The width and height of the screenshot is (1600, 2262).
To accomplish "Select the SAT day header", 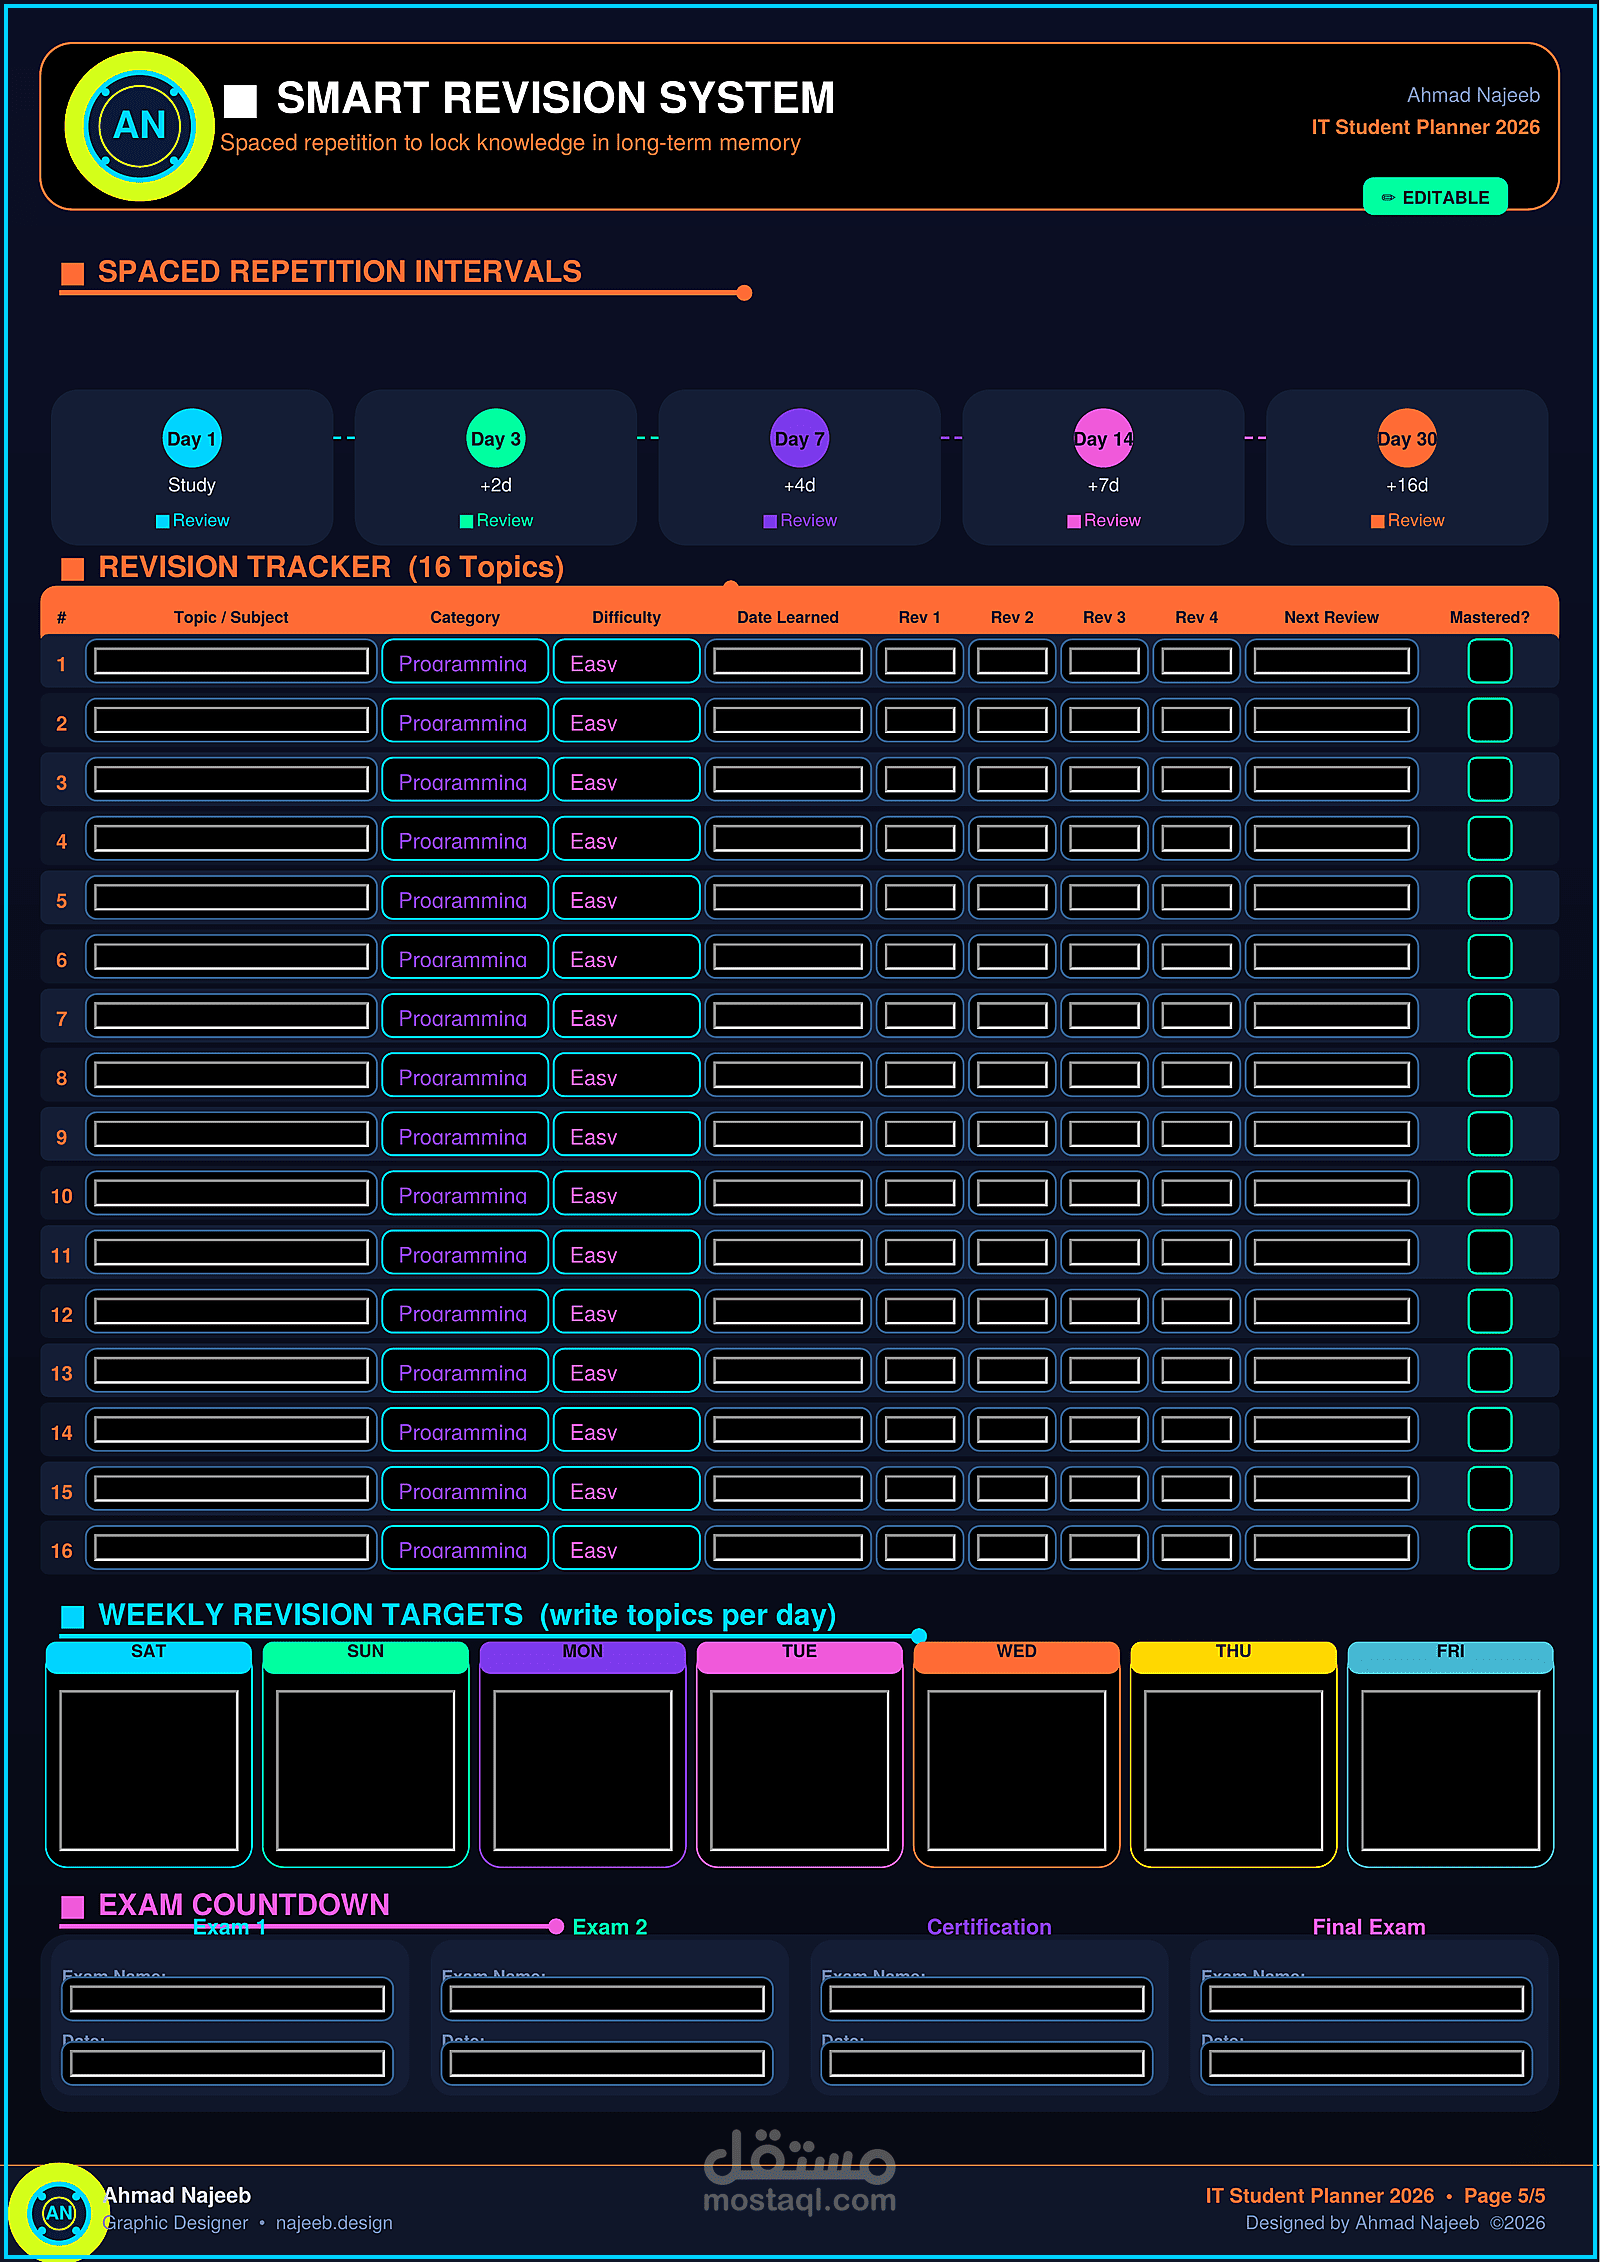I will pyautogui.click(x=148, y=1651).
